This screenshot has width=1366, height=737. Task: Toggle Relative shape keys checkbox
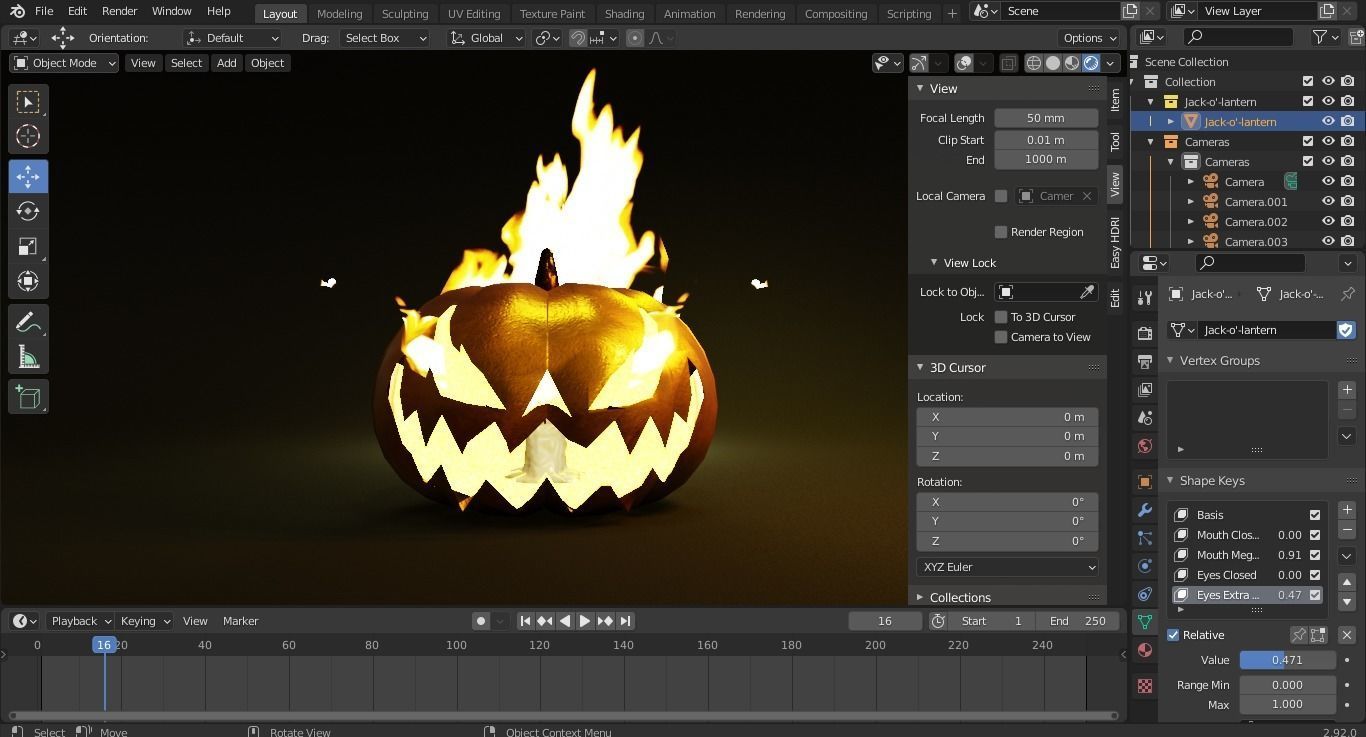1174,635
